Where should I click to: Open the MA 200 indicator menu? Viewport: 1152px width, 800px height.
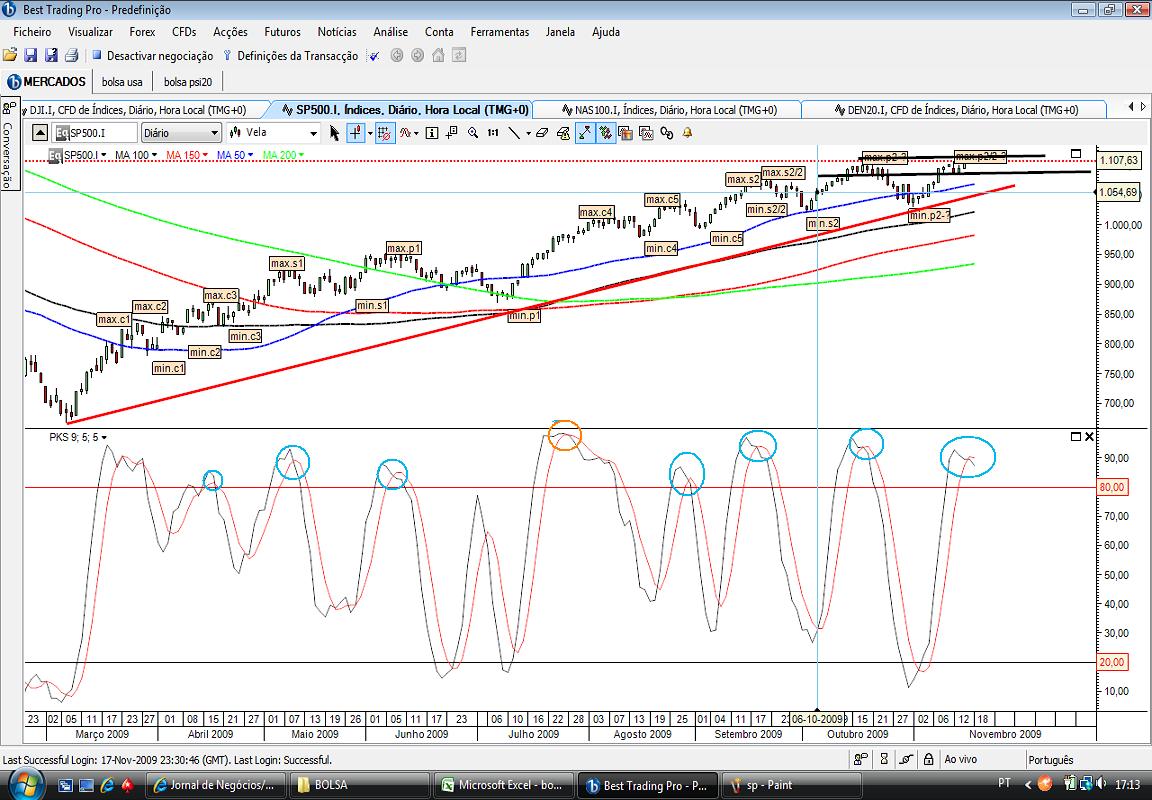(x=283, y=155)
